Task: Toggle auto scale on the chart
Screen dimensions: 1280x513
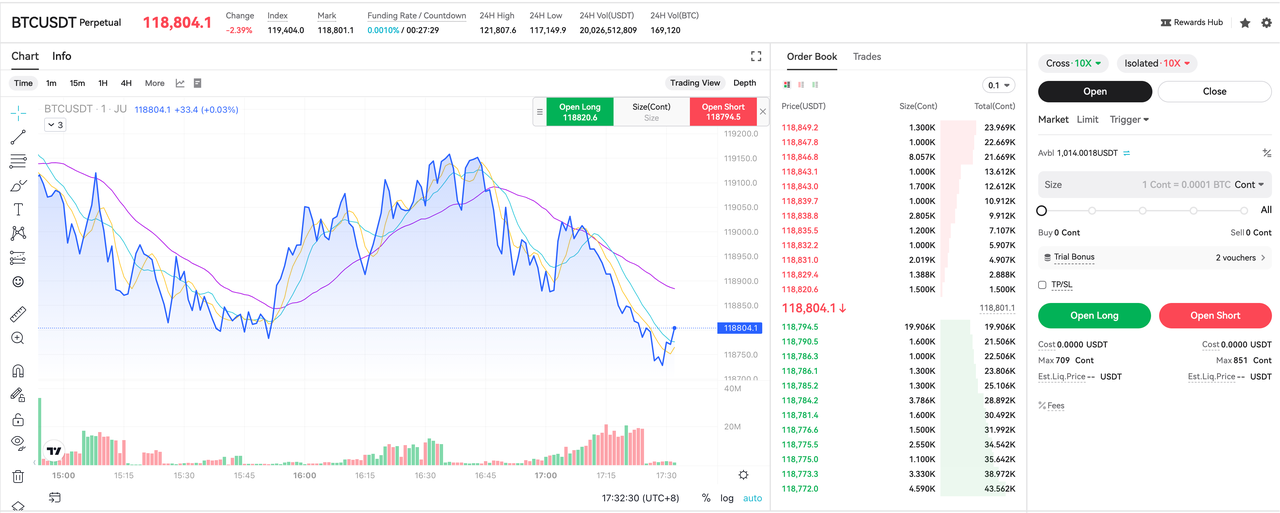Action: click(x=752, y=498)
